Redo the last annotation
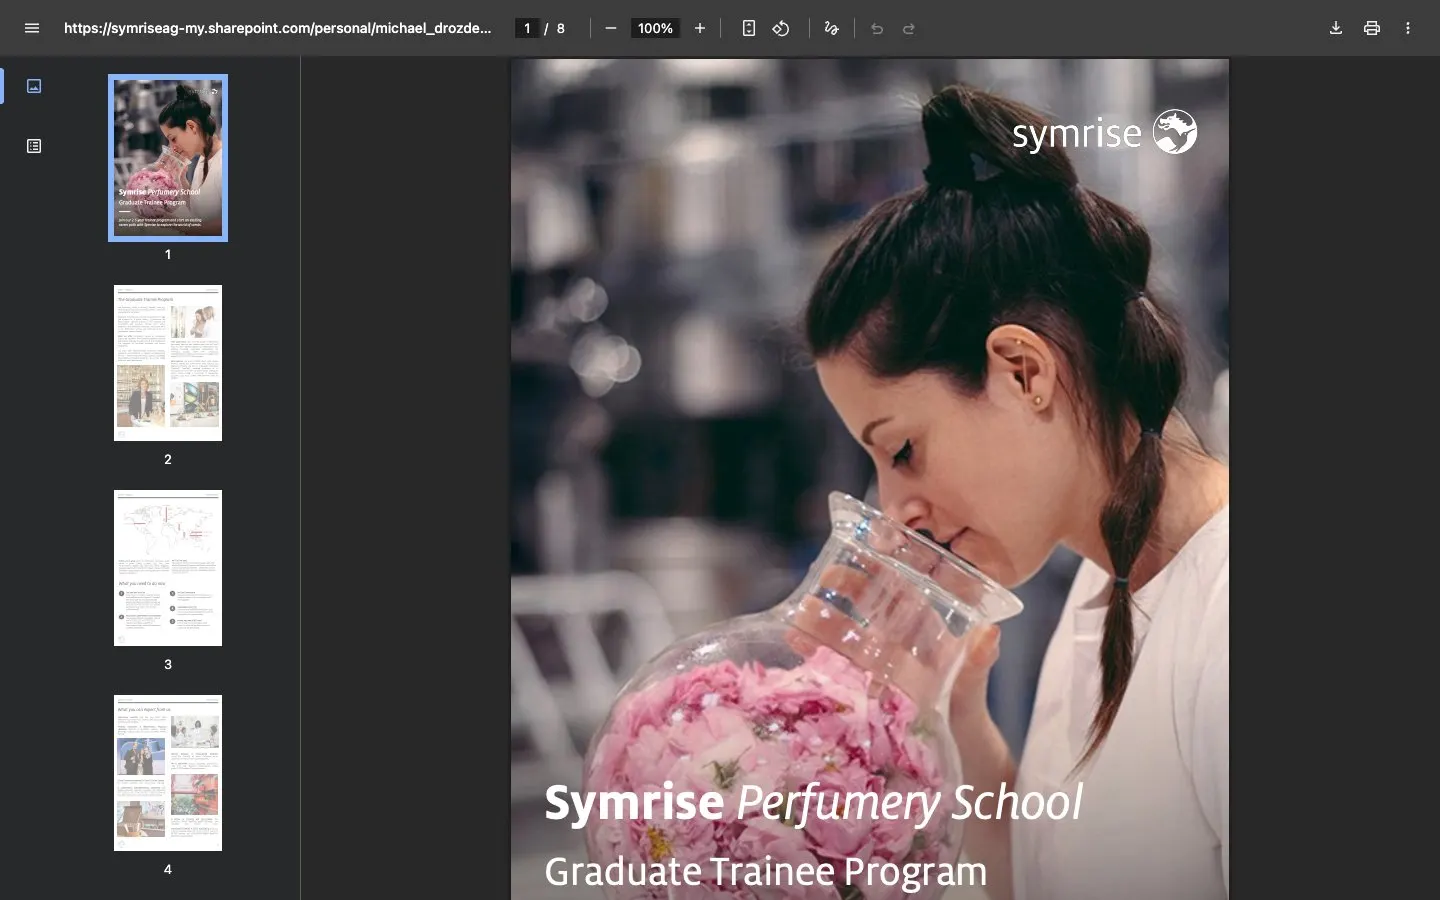 coord(909,28)
